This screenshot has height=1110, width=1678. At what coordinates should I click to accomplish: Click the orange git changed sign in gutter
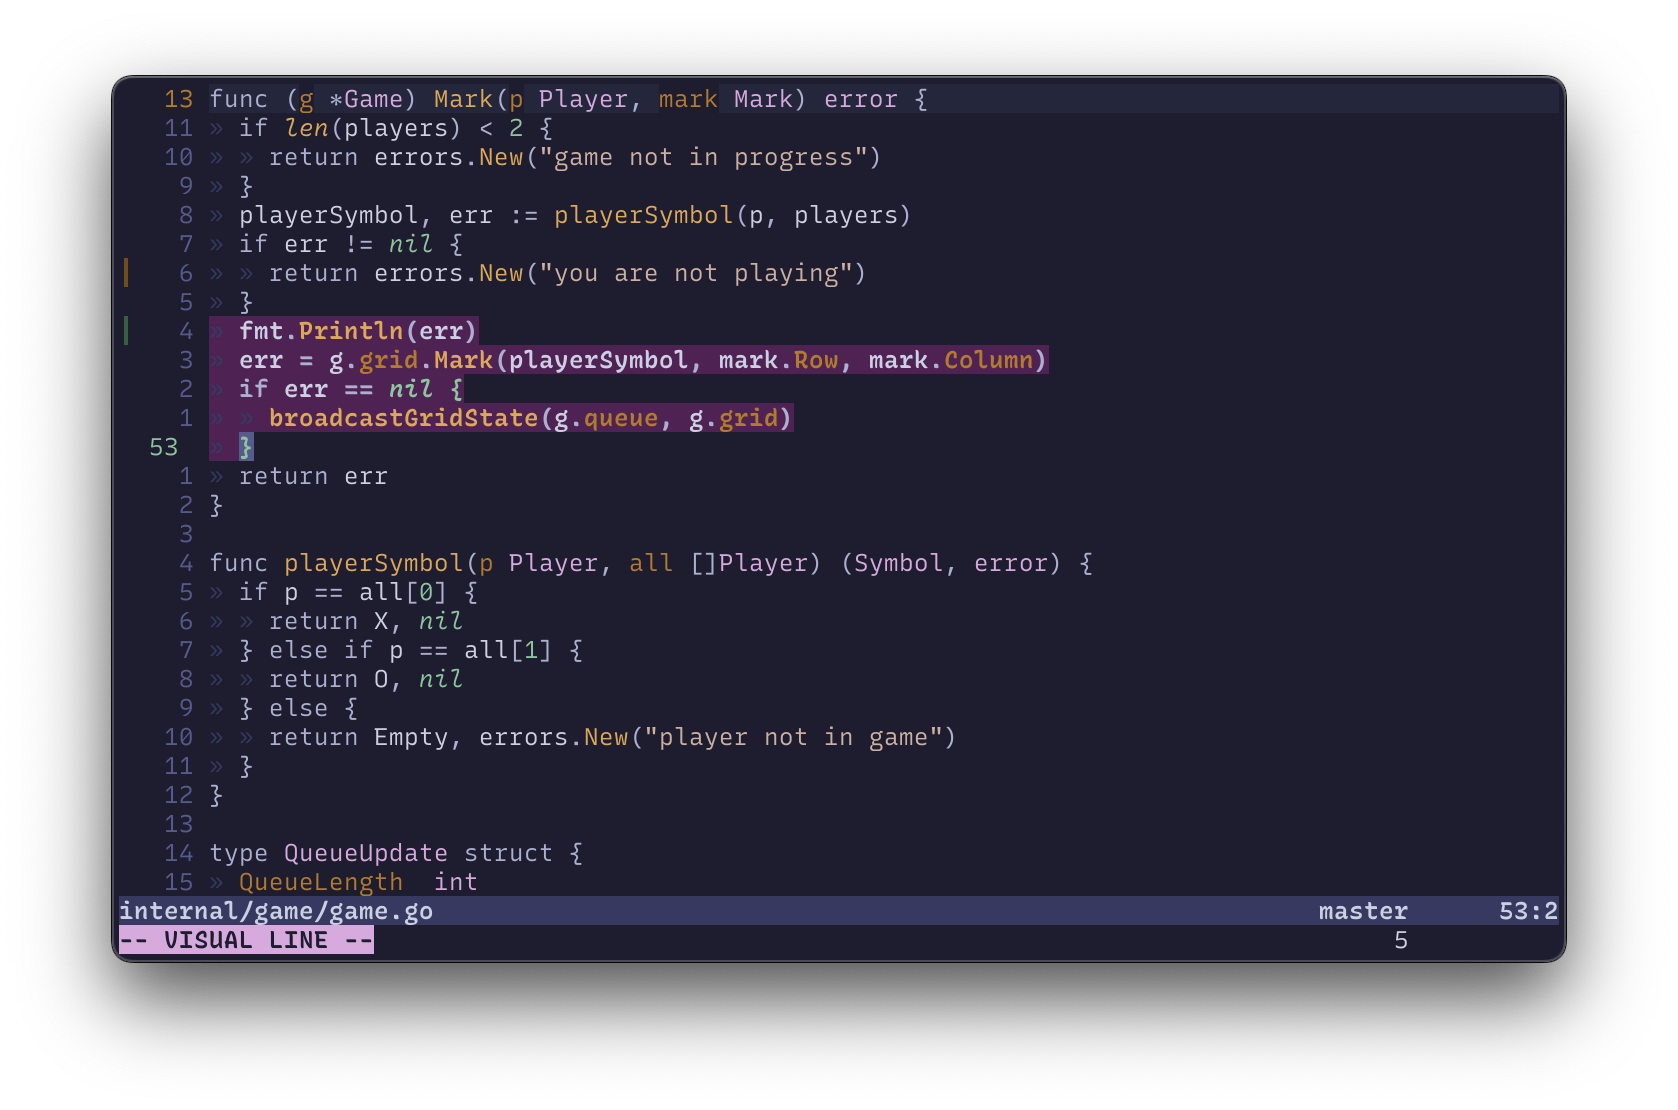pyautogui.click(x=126, y=273)
